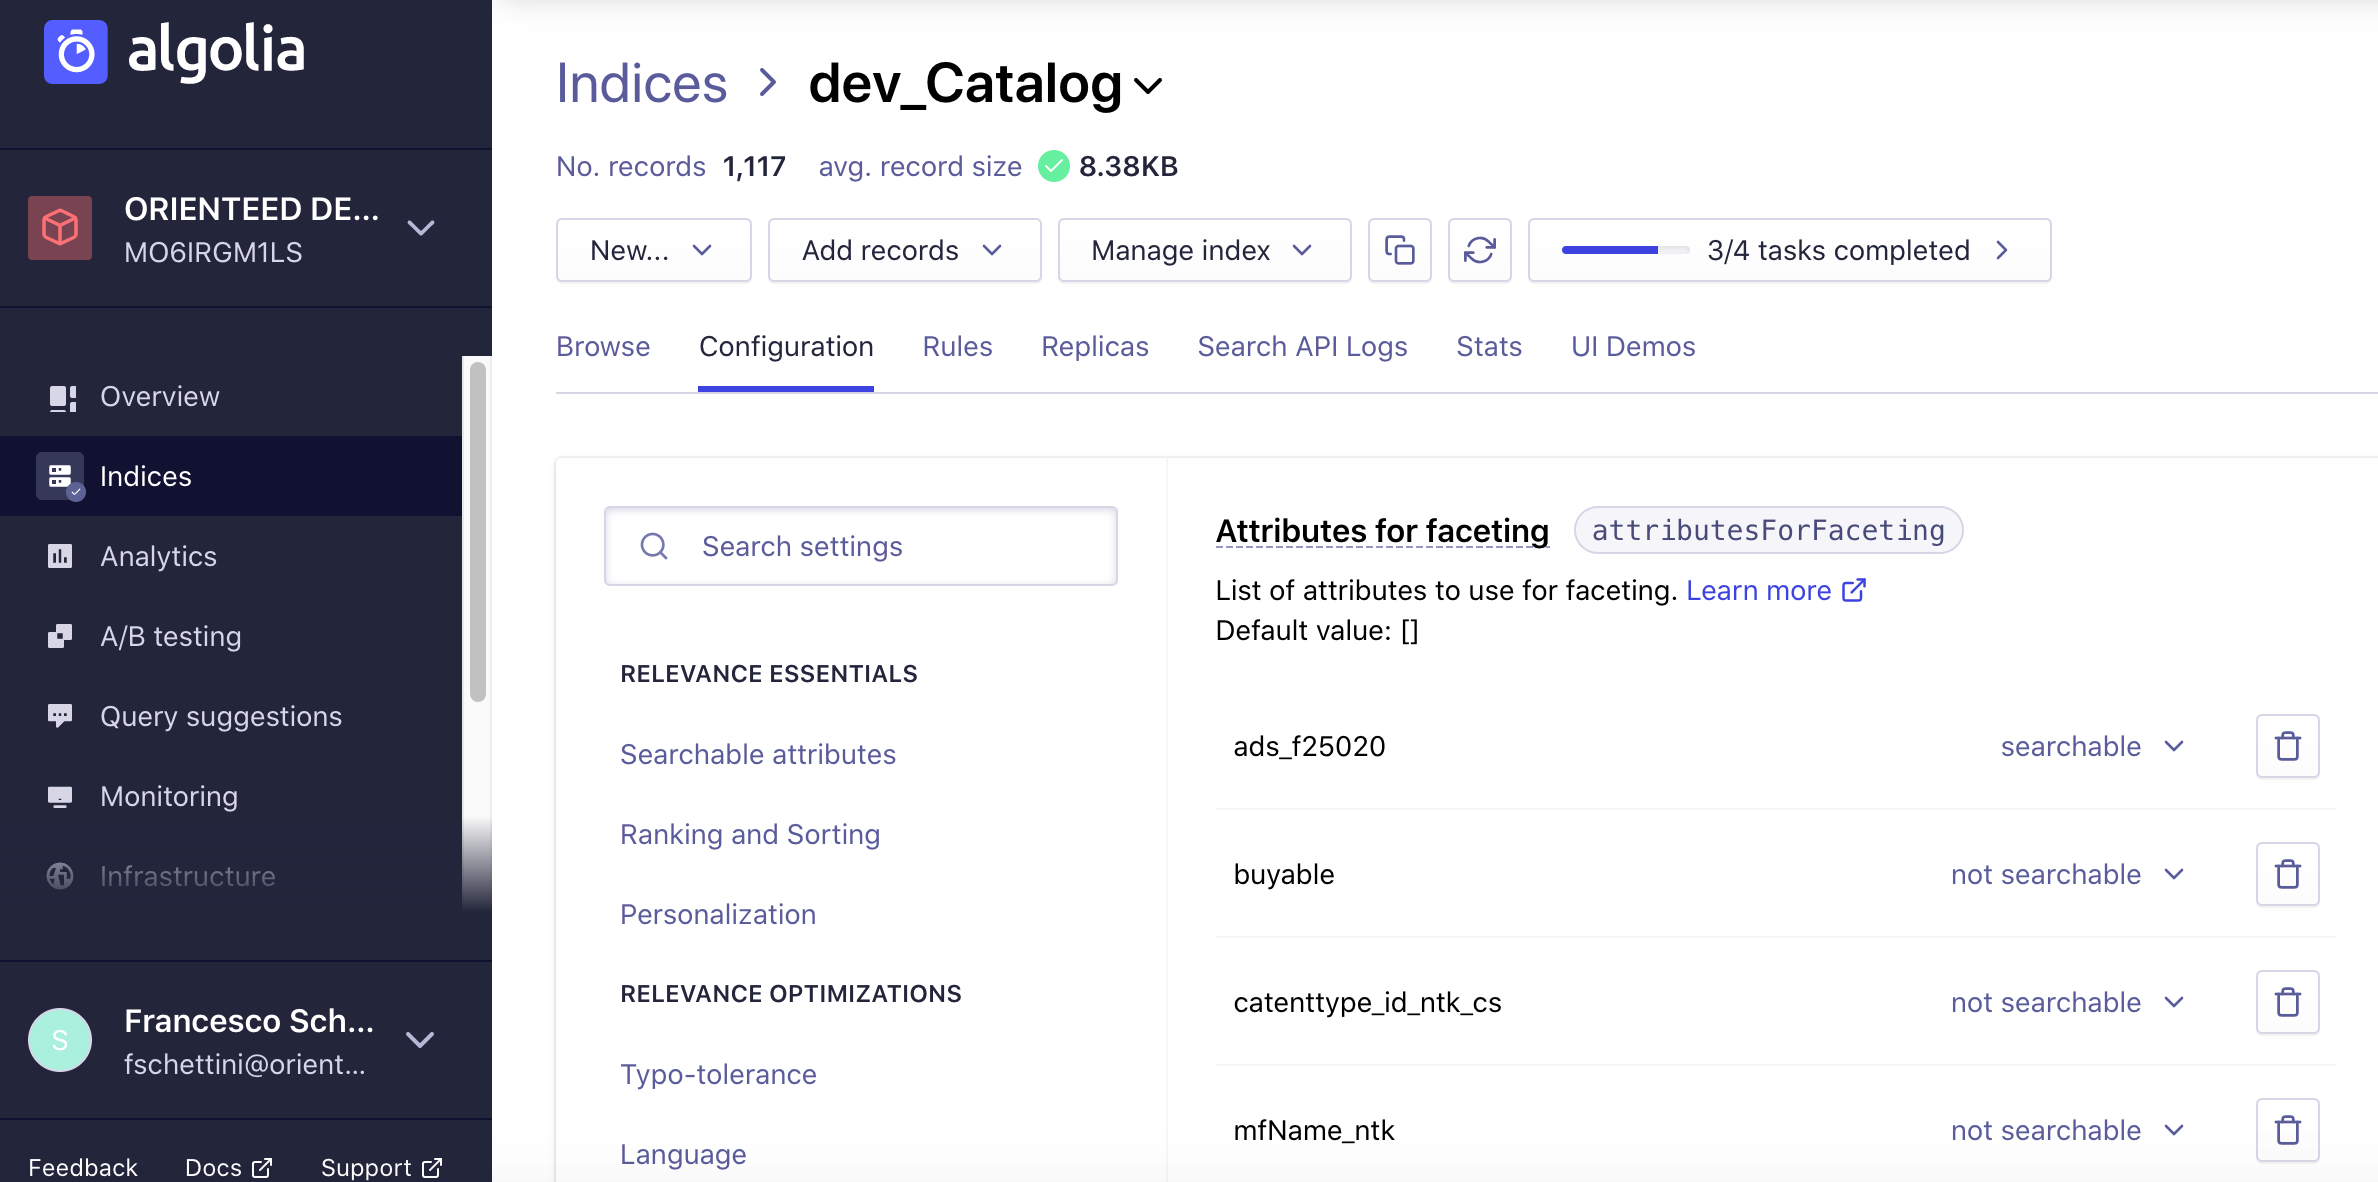Click the Algolia logo icon
Viewport: 2378px width, 1182px height.
point(76,52)
